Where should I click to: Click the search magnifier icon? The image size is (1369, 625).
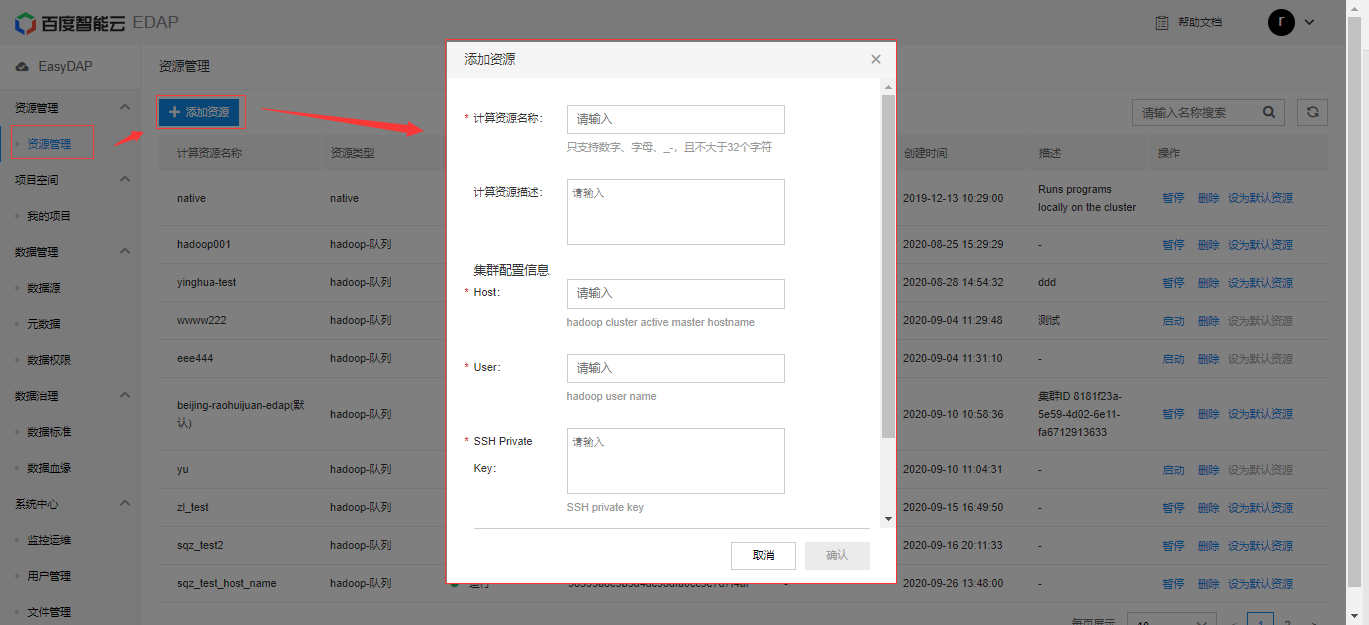tap(1269, 113)
